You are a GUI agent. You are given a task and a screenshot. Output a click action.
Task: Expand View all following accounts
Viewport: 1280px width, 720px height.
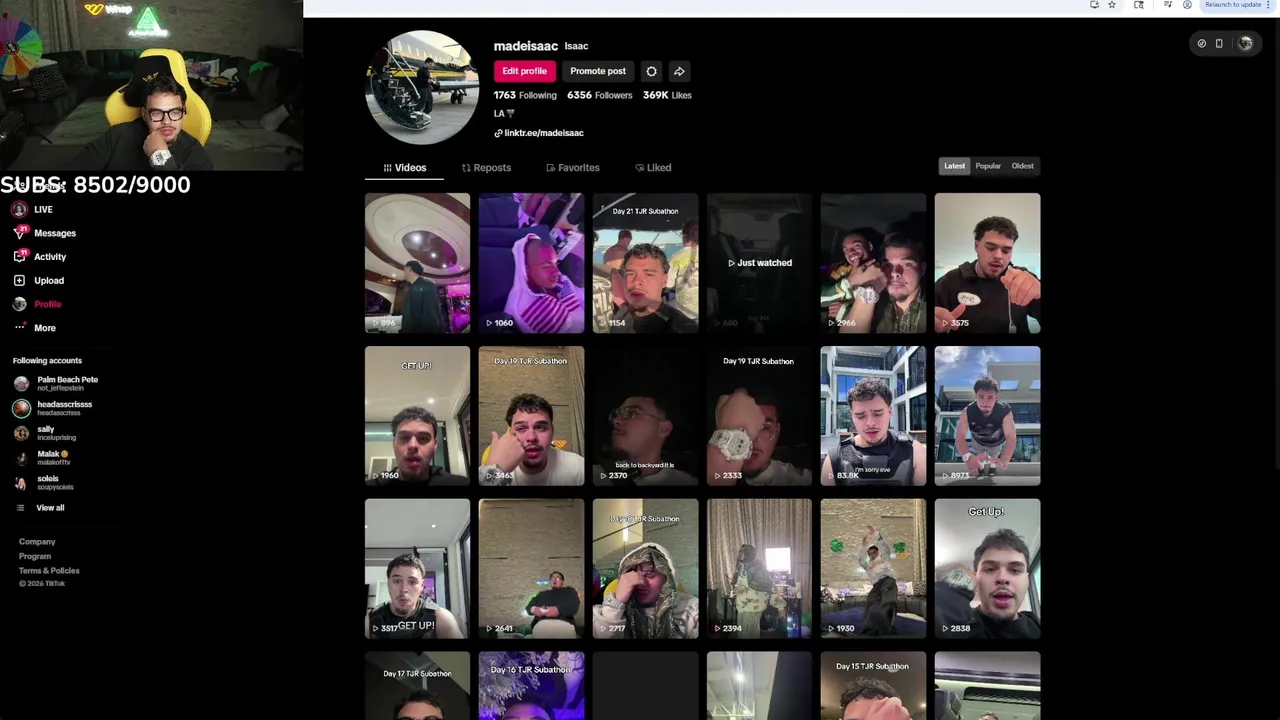40,508
